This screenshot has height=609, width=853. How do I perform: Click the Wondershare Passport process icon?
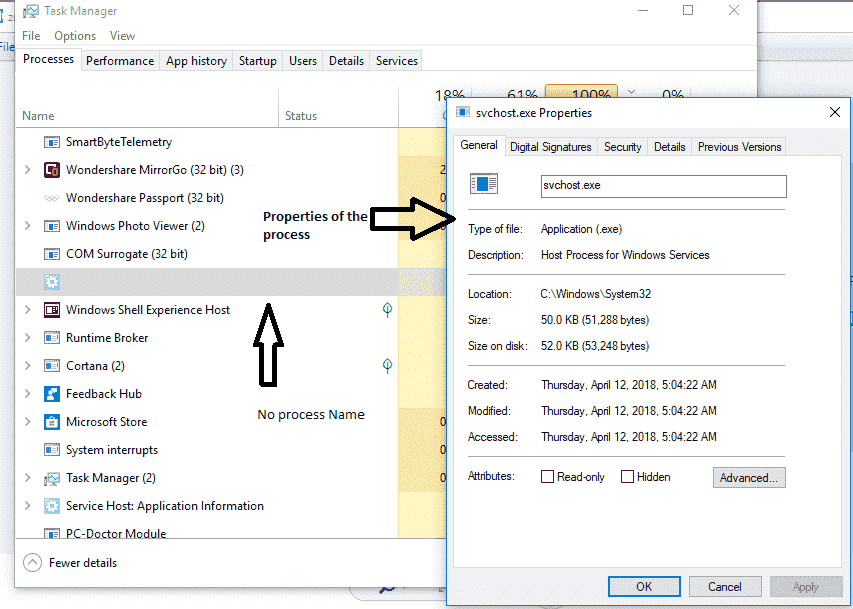point(52,198)
